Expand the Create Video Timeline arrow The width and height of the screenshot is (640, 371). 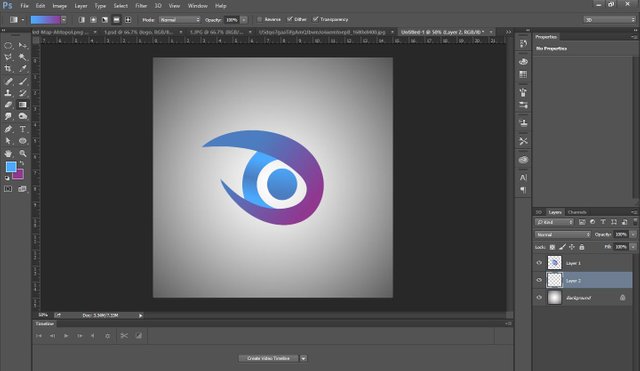pyautogui.click(x=303, y=358)
